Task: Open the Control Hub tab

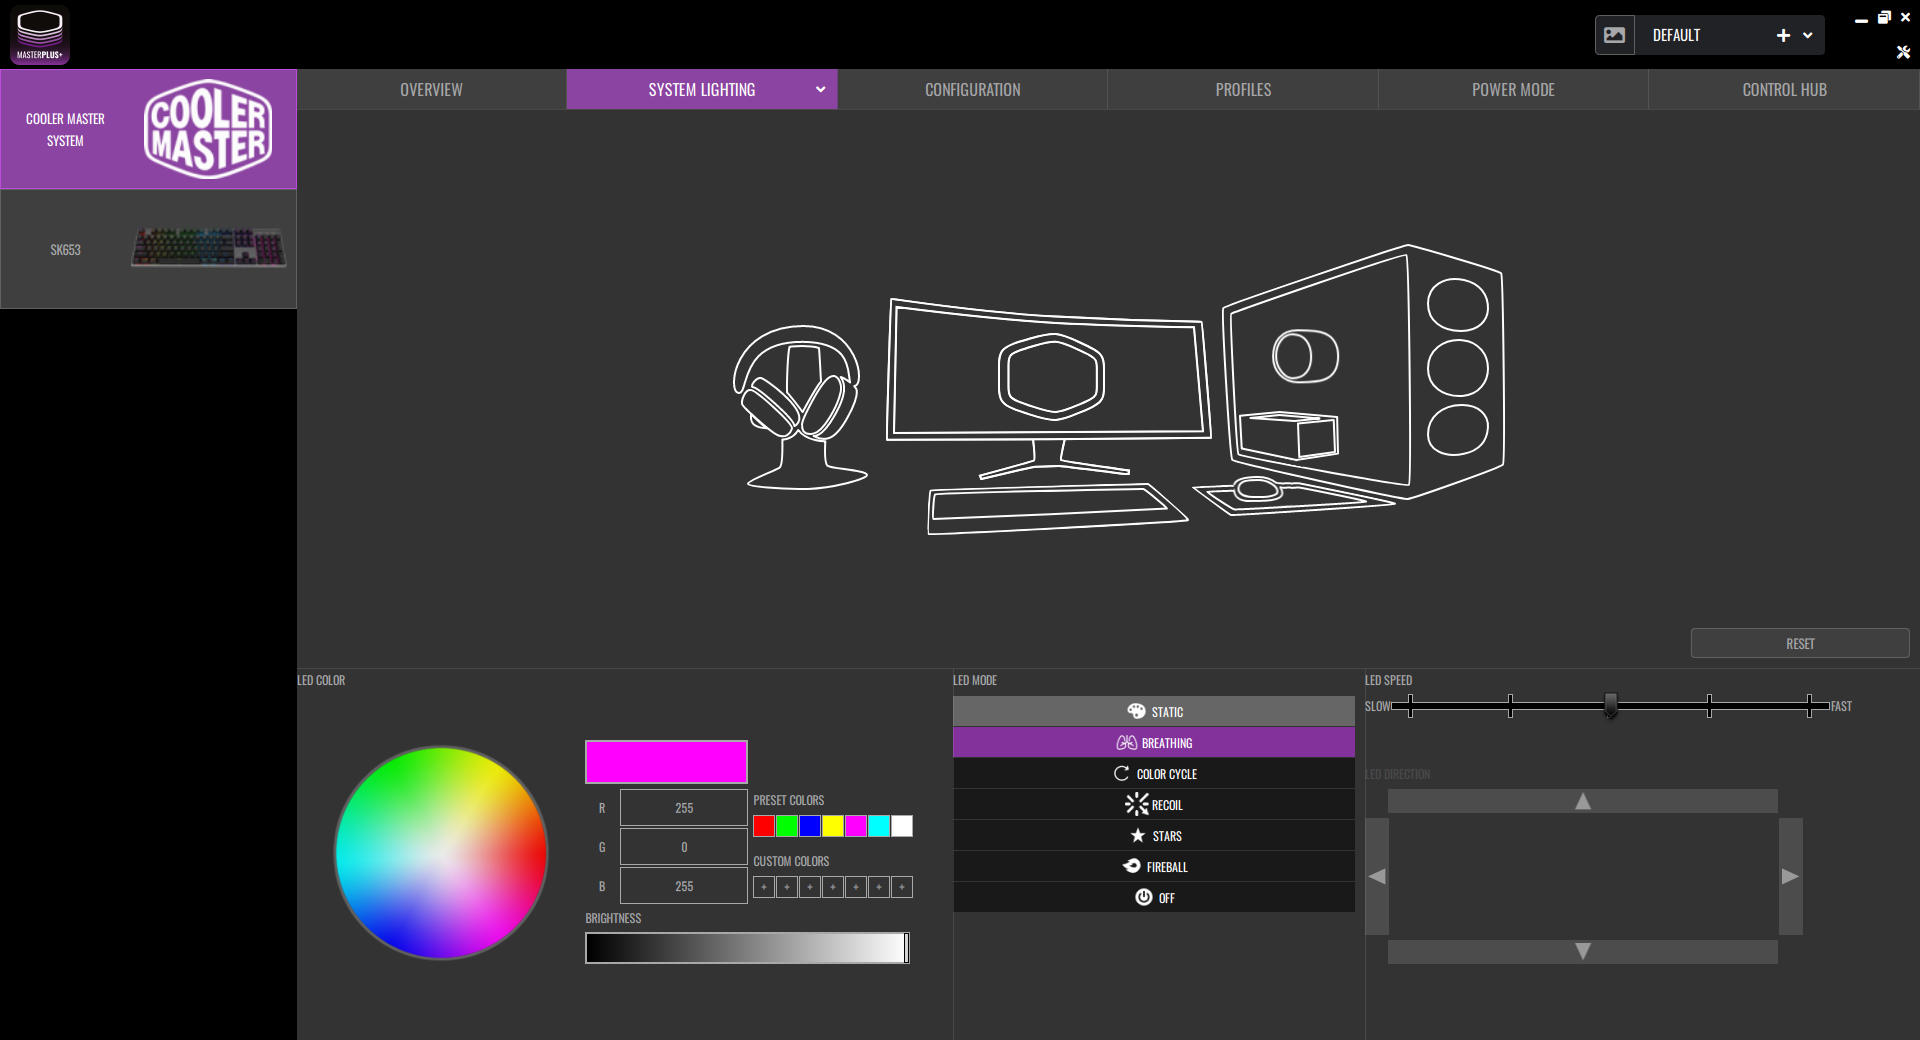Action: [x=1784, y=90]
